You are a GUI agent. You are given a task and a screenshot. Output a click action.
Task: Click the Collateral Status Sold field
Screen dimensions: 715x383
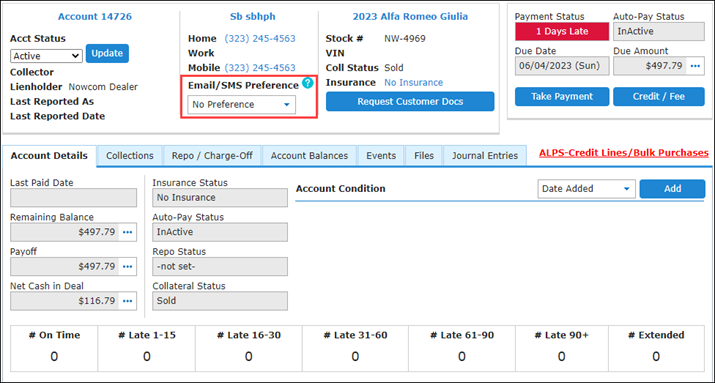click(220, 301)
